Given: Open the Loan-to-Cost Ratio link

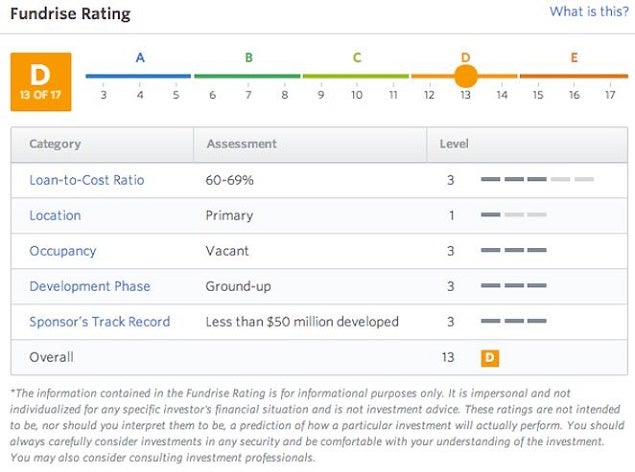Looking at the screenshot, I should [87, 180].
